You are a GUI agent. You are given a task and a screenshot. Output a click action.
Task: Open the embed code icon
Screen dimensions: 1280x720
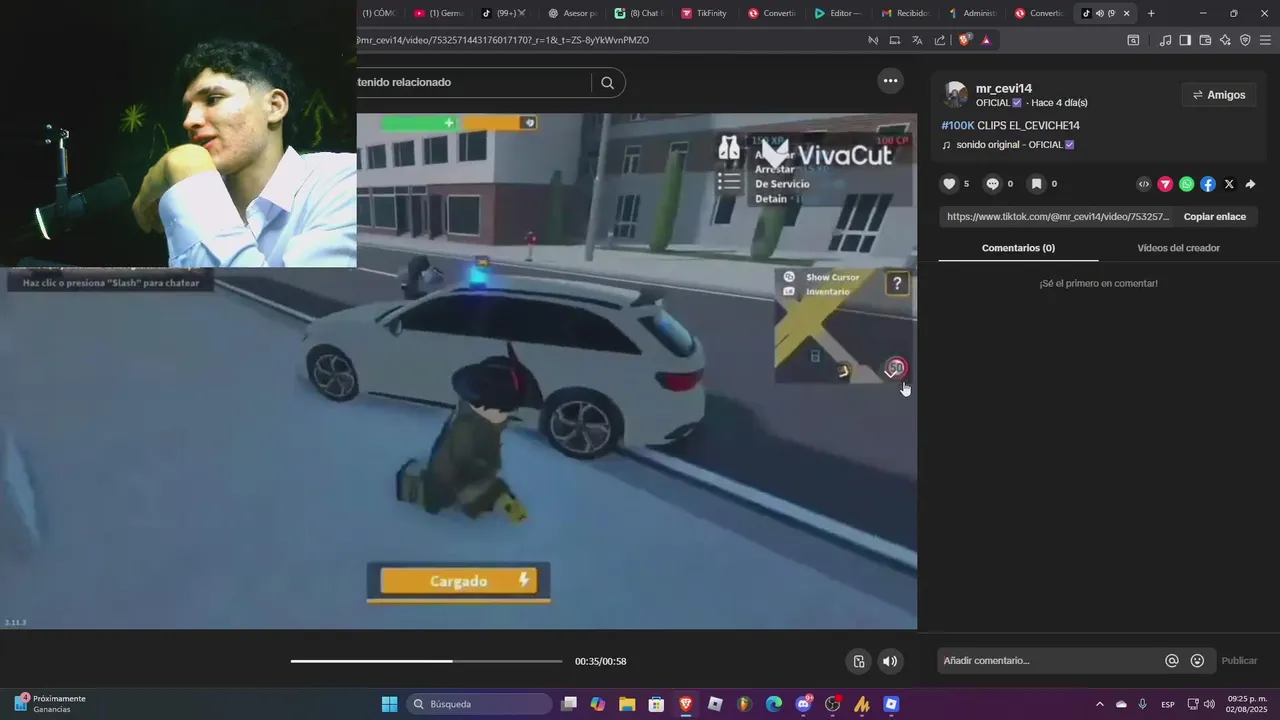(1144, 184)
